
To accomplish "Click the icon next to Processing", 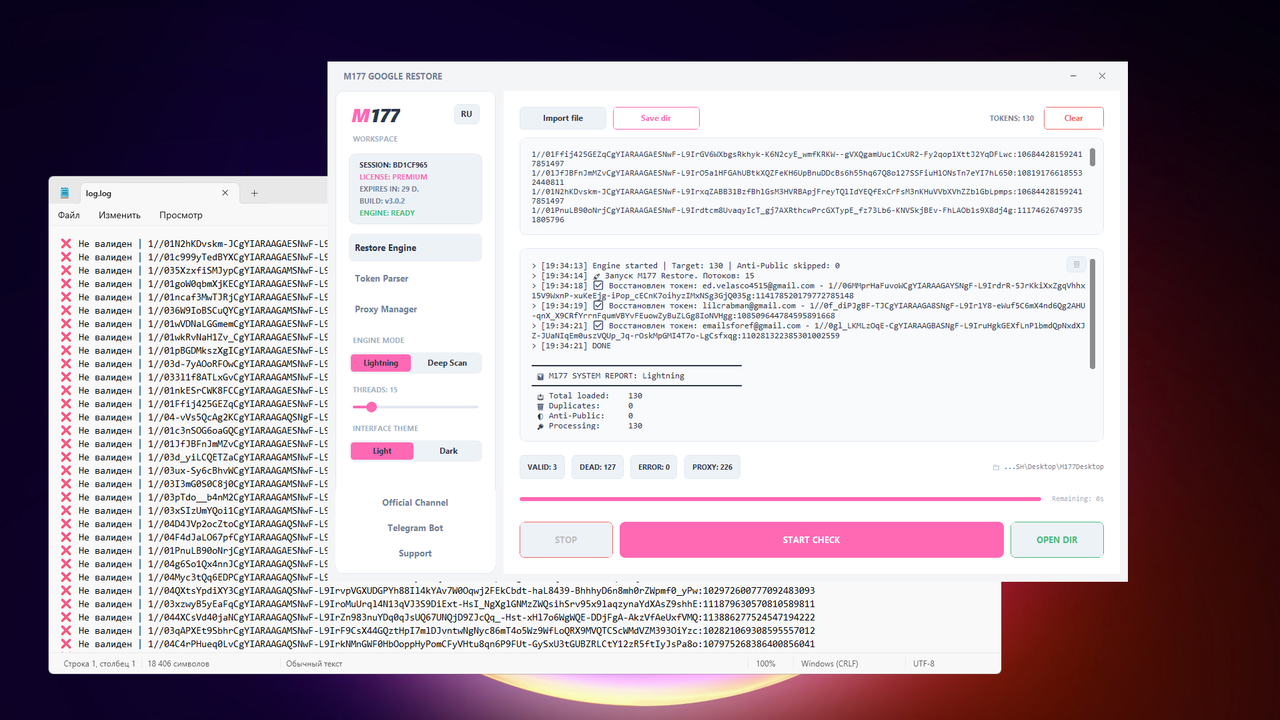I will coord(540,426).
